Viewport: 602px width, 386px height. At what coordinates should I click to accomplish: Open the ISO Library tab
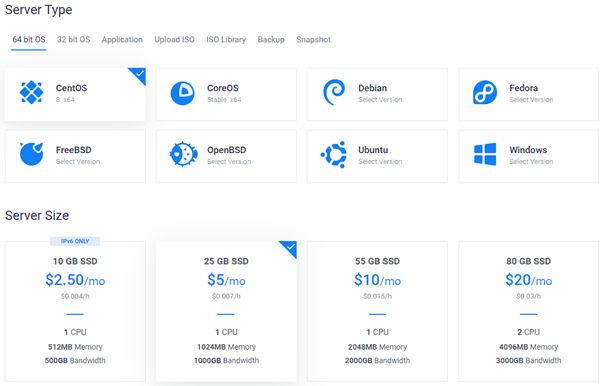click(x=226, y=40)
